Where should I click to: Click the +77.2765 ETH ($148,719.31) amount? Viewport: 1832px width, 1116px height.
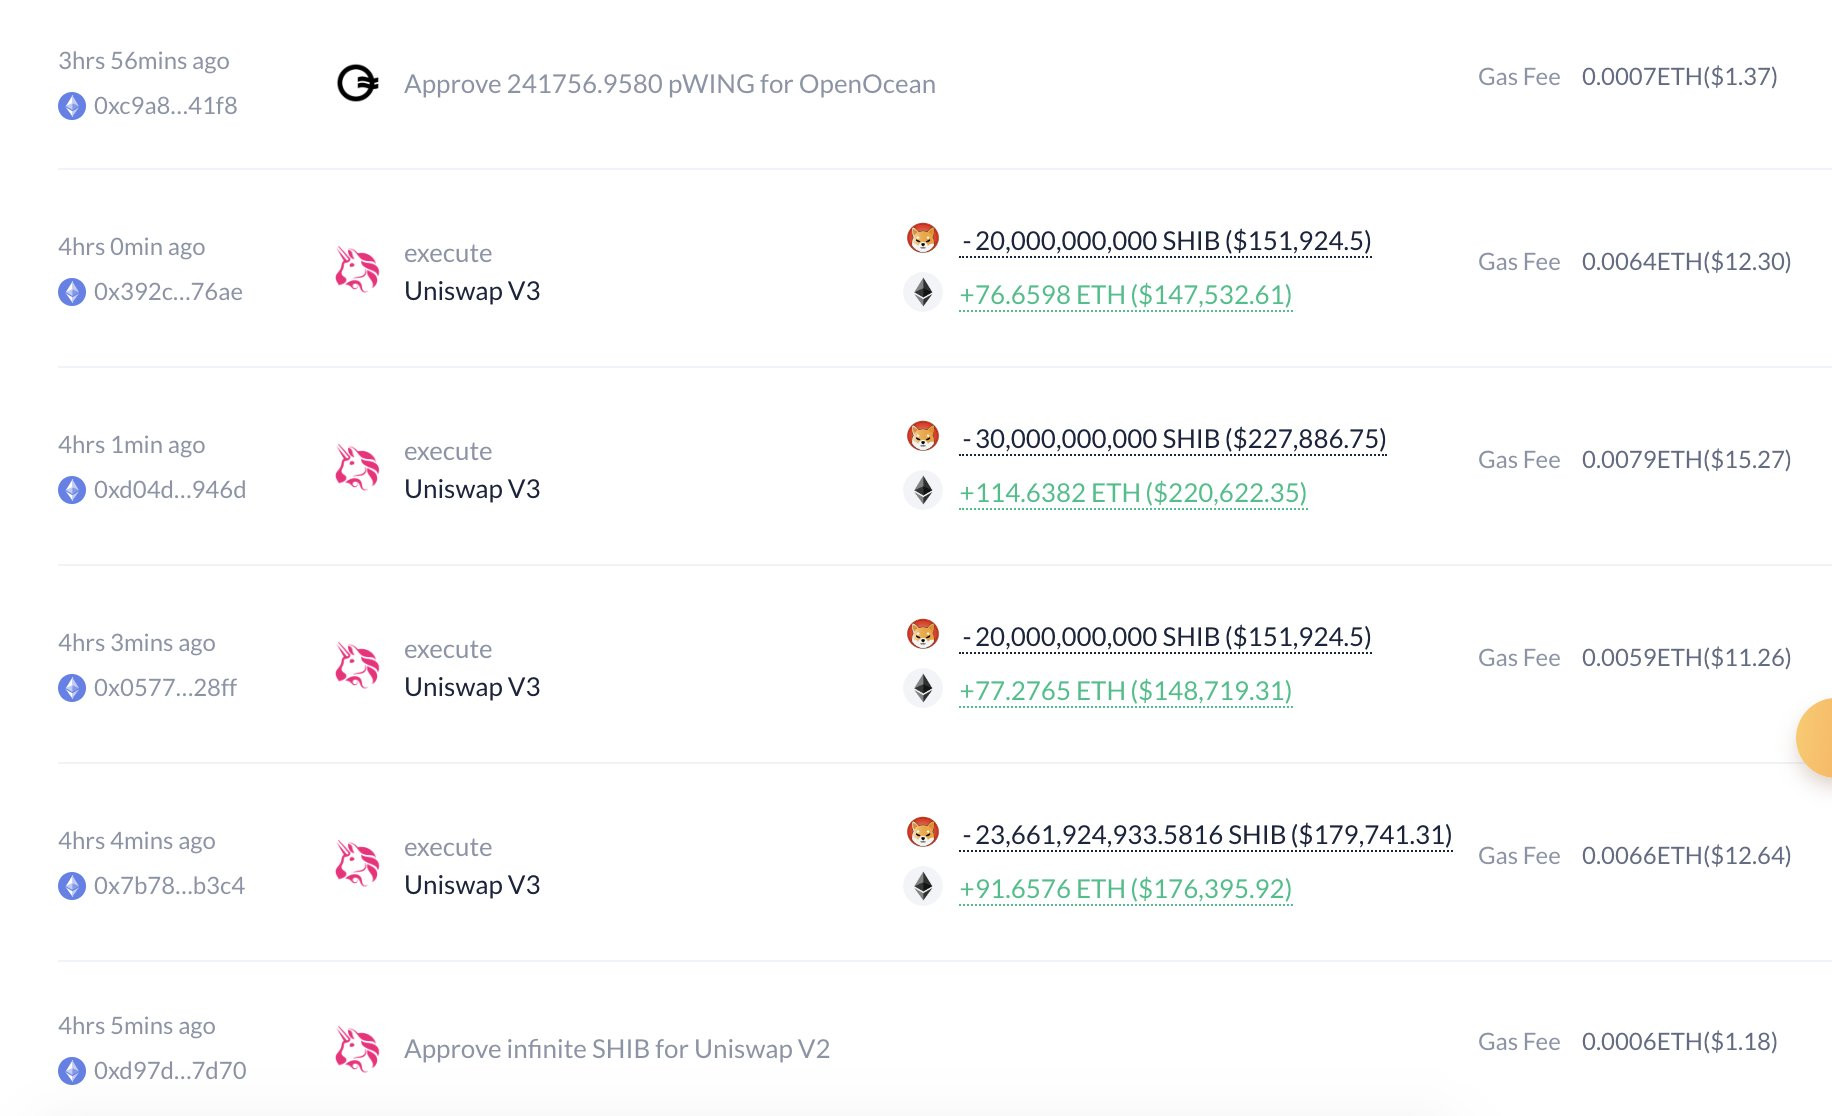coord(1126,691)
